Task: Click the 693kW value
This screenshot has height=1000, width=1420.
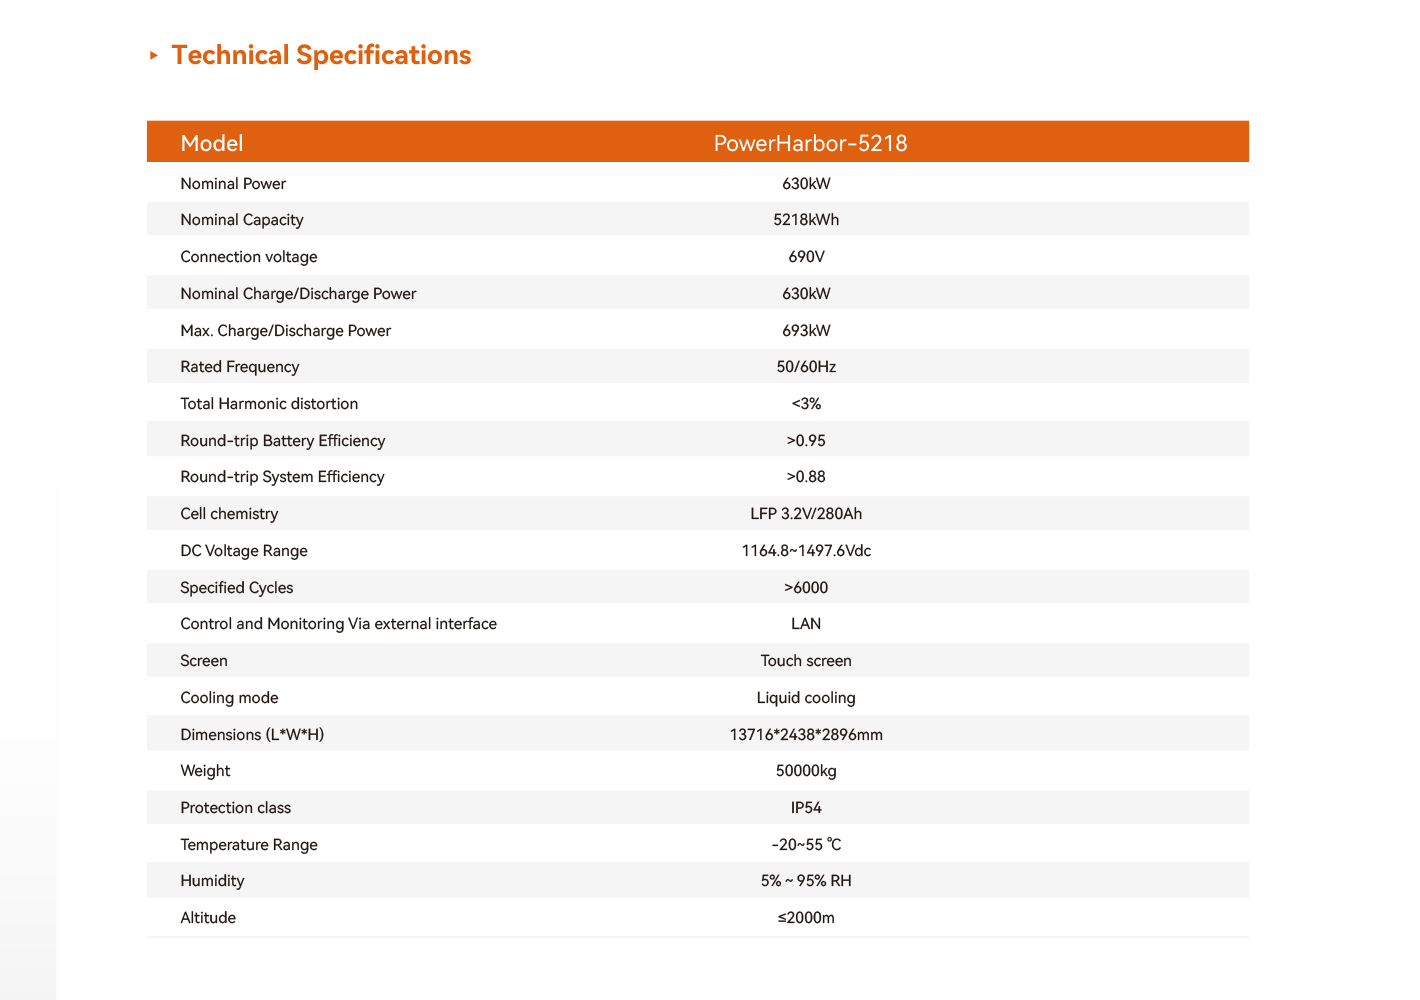Action: pos(806,331)
